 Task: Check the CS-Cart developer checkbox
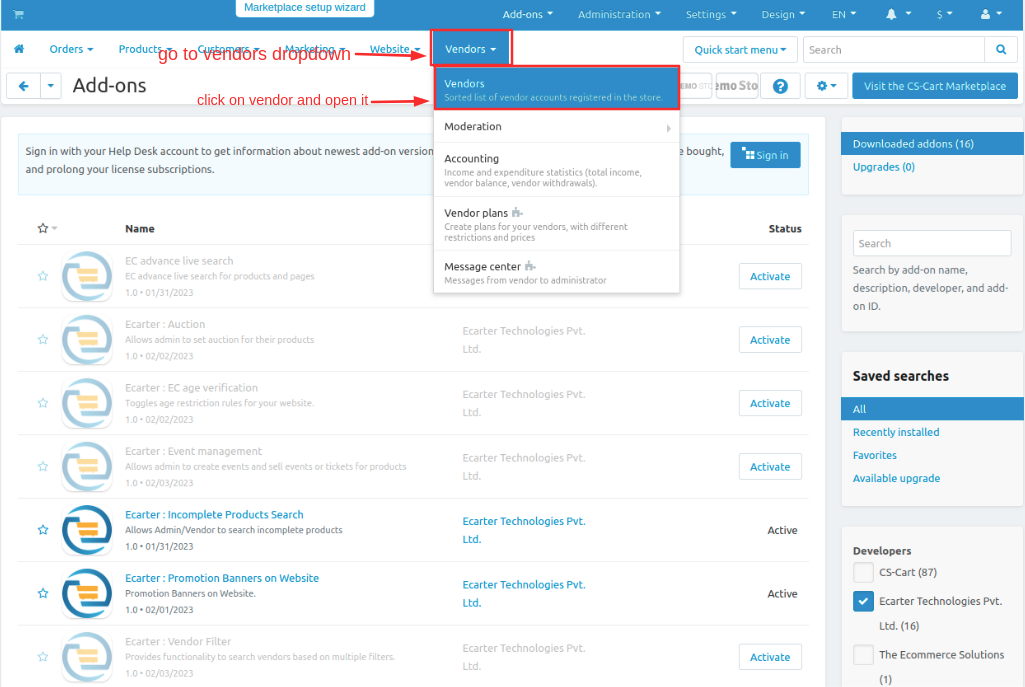pyautogui.click(x=863, y=573)
